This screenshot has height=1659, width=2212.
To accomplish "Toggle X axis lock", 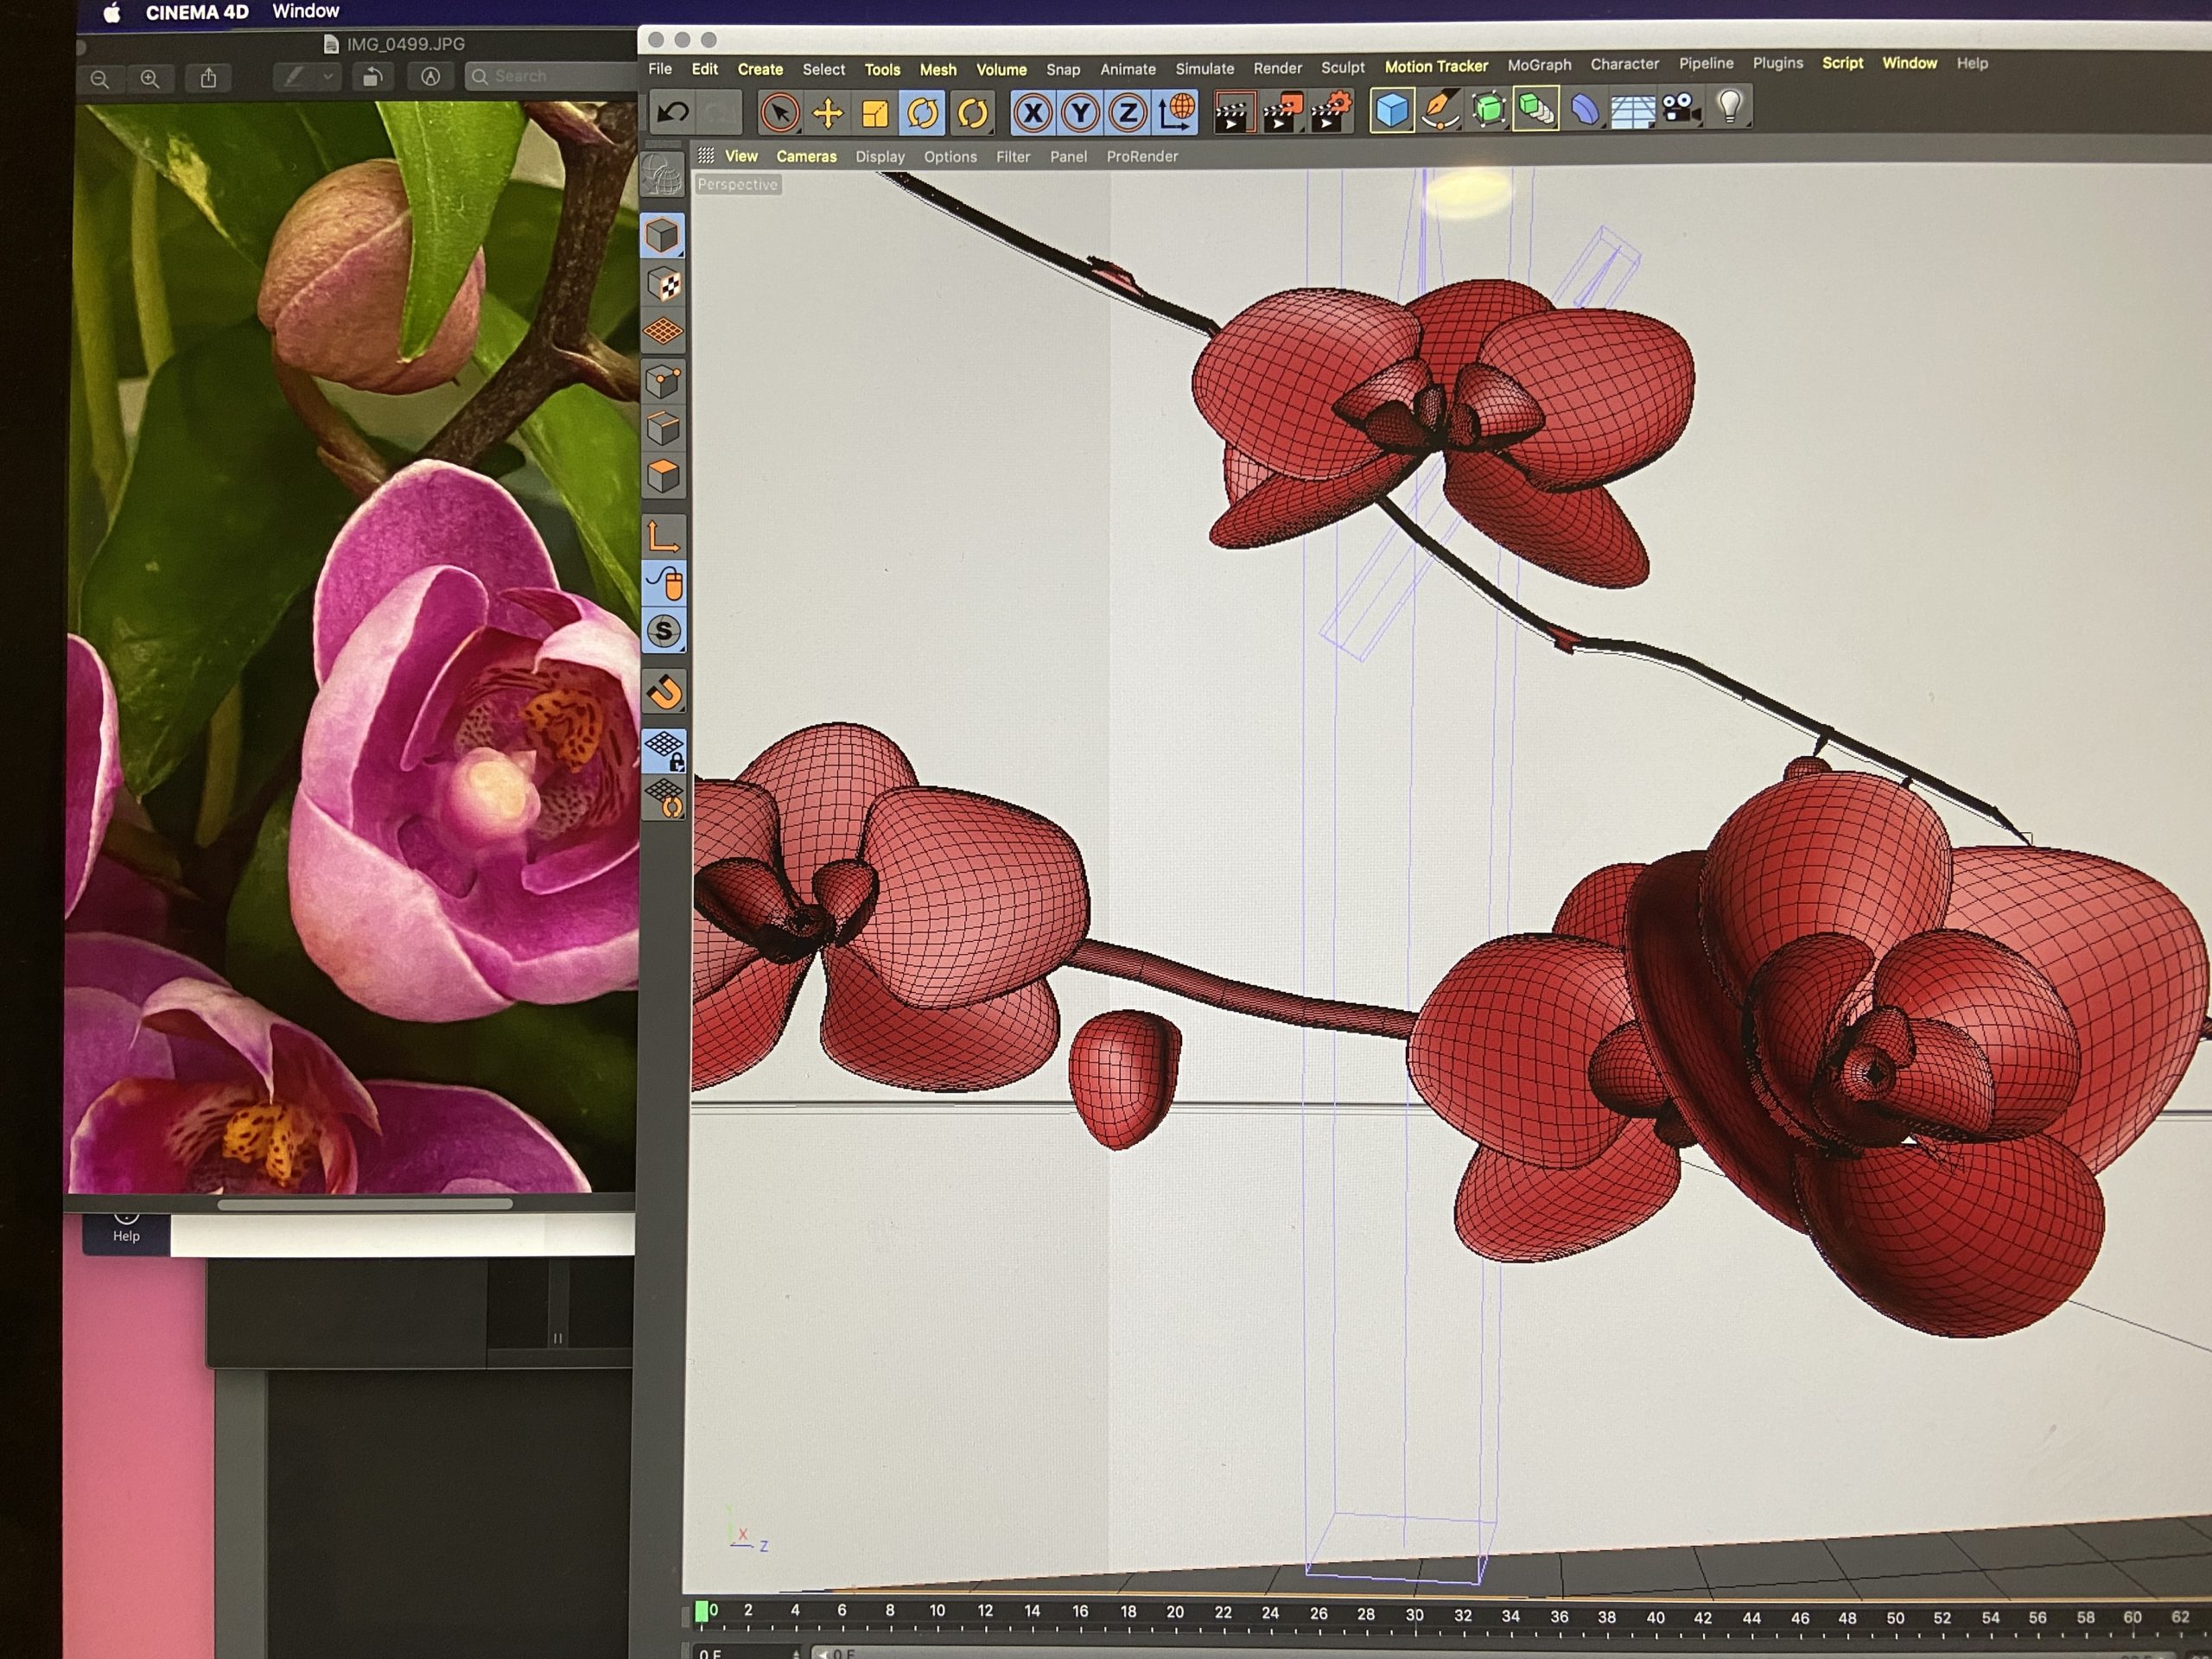I will [1033, 113].
